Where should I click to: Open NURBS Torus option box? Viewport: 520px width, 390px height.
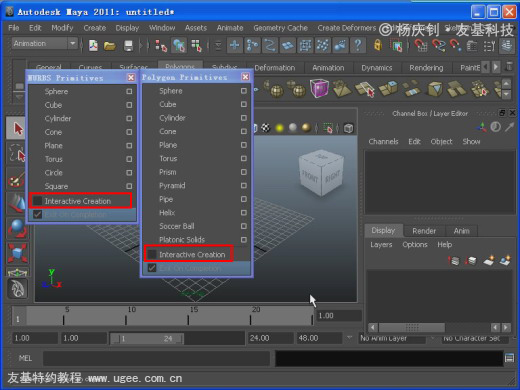pyautogui.click(x=129, y=159)
